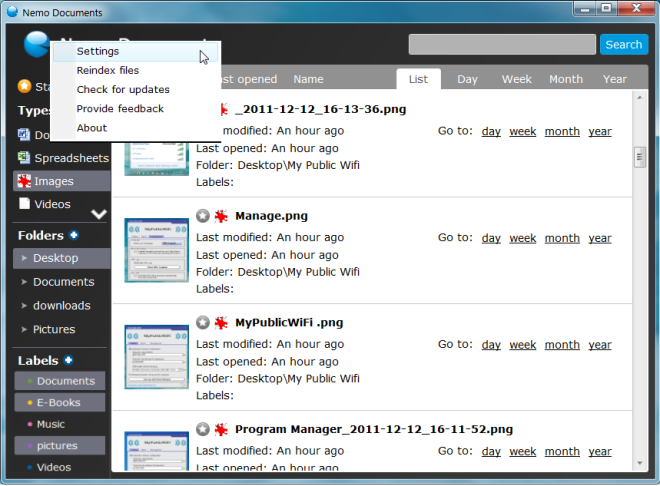Star the MyPublicWiFi .png file

pos(203,323)
